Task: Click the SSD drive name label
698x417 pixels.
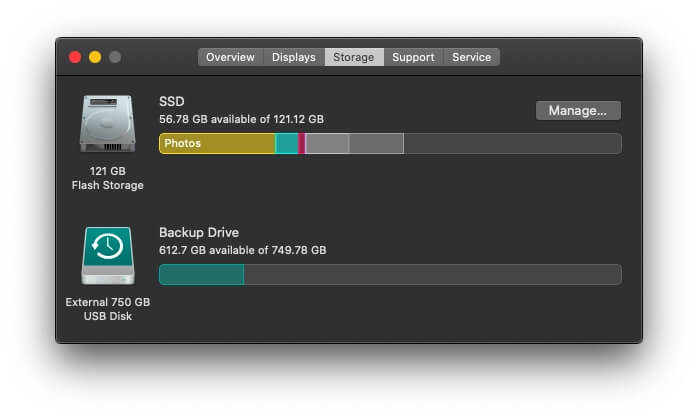Action: (172, 101)
